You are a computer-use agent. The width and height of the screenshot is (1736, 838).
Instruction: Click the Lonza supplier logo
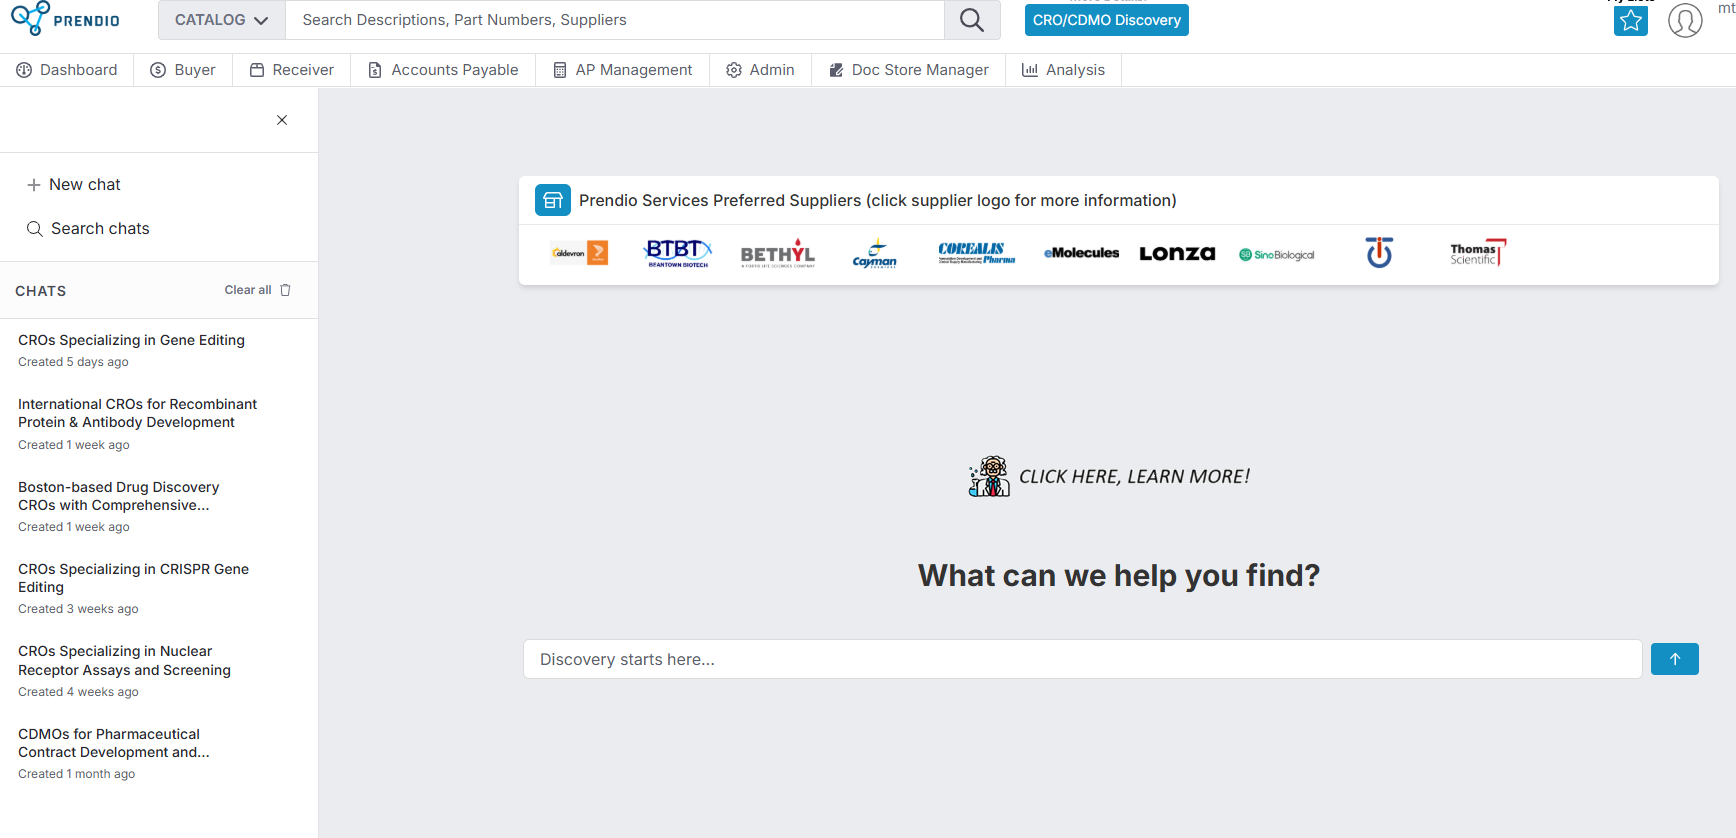tap(1177, 254)
